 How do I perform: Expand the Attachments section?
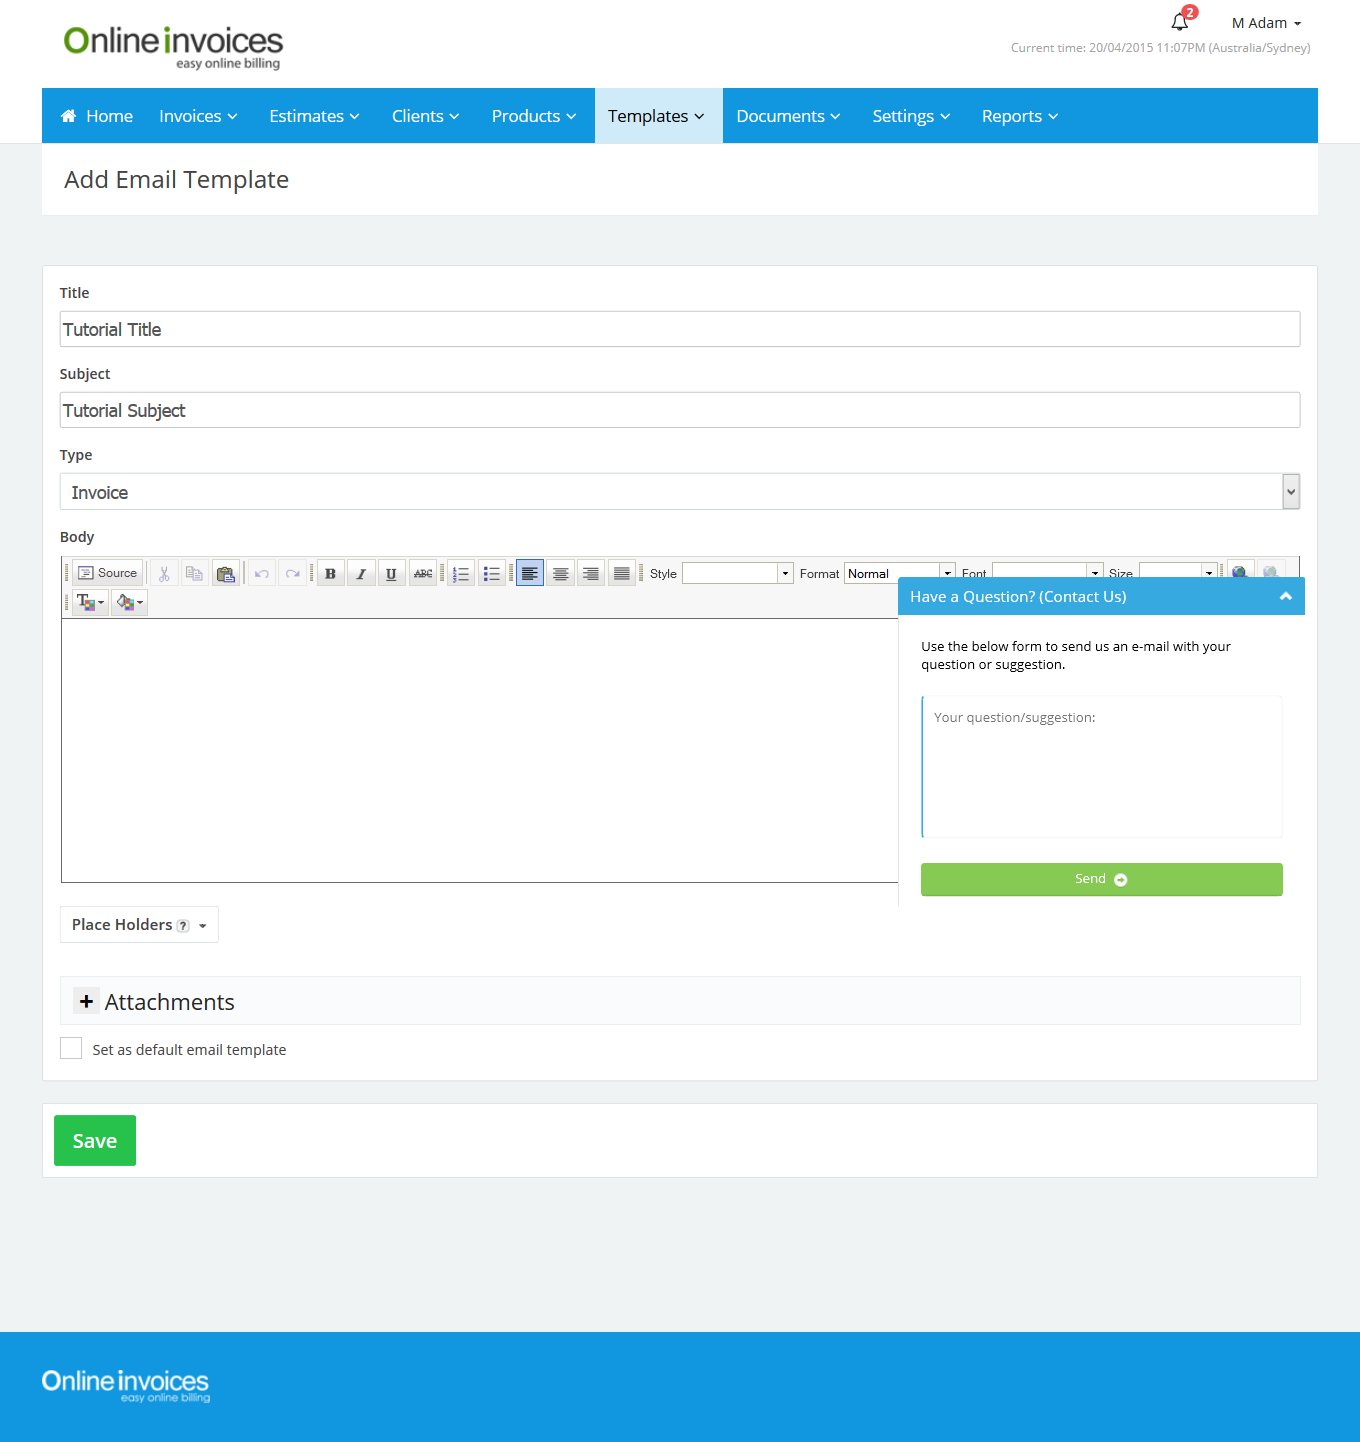click(x=87, y=1001)
